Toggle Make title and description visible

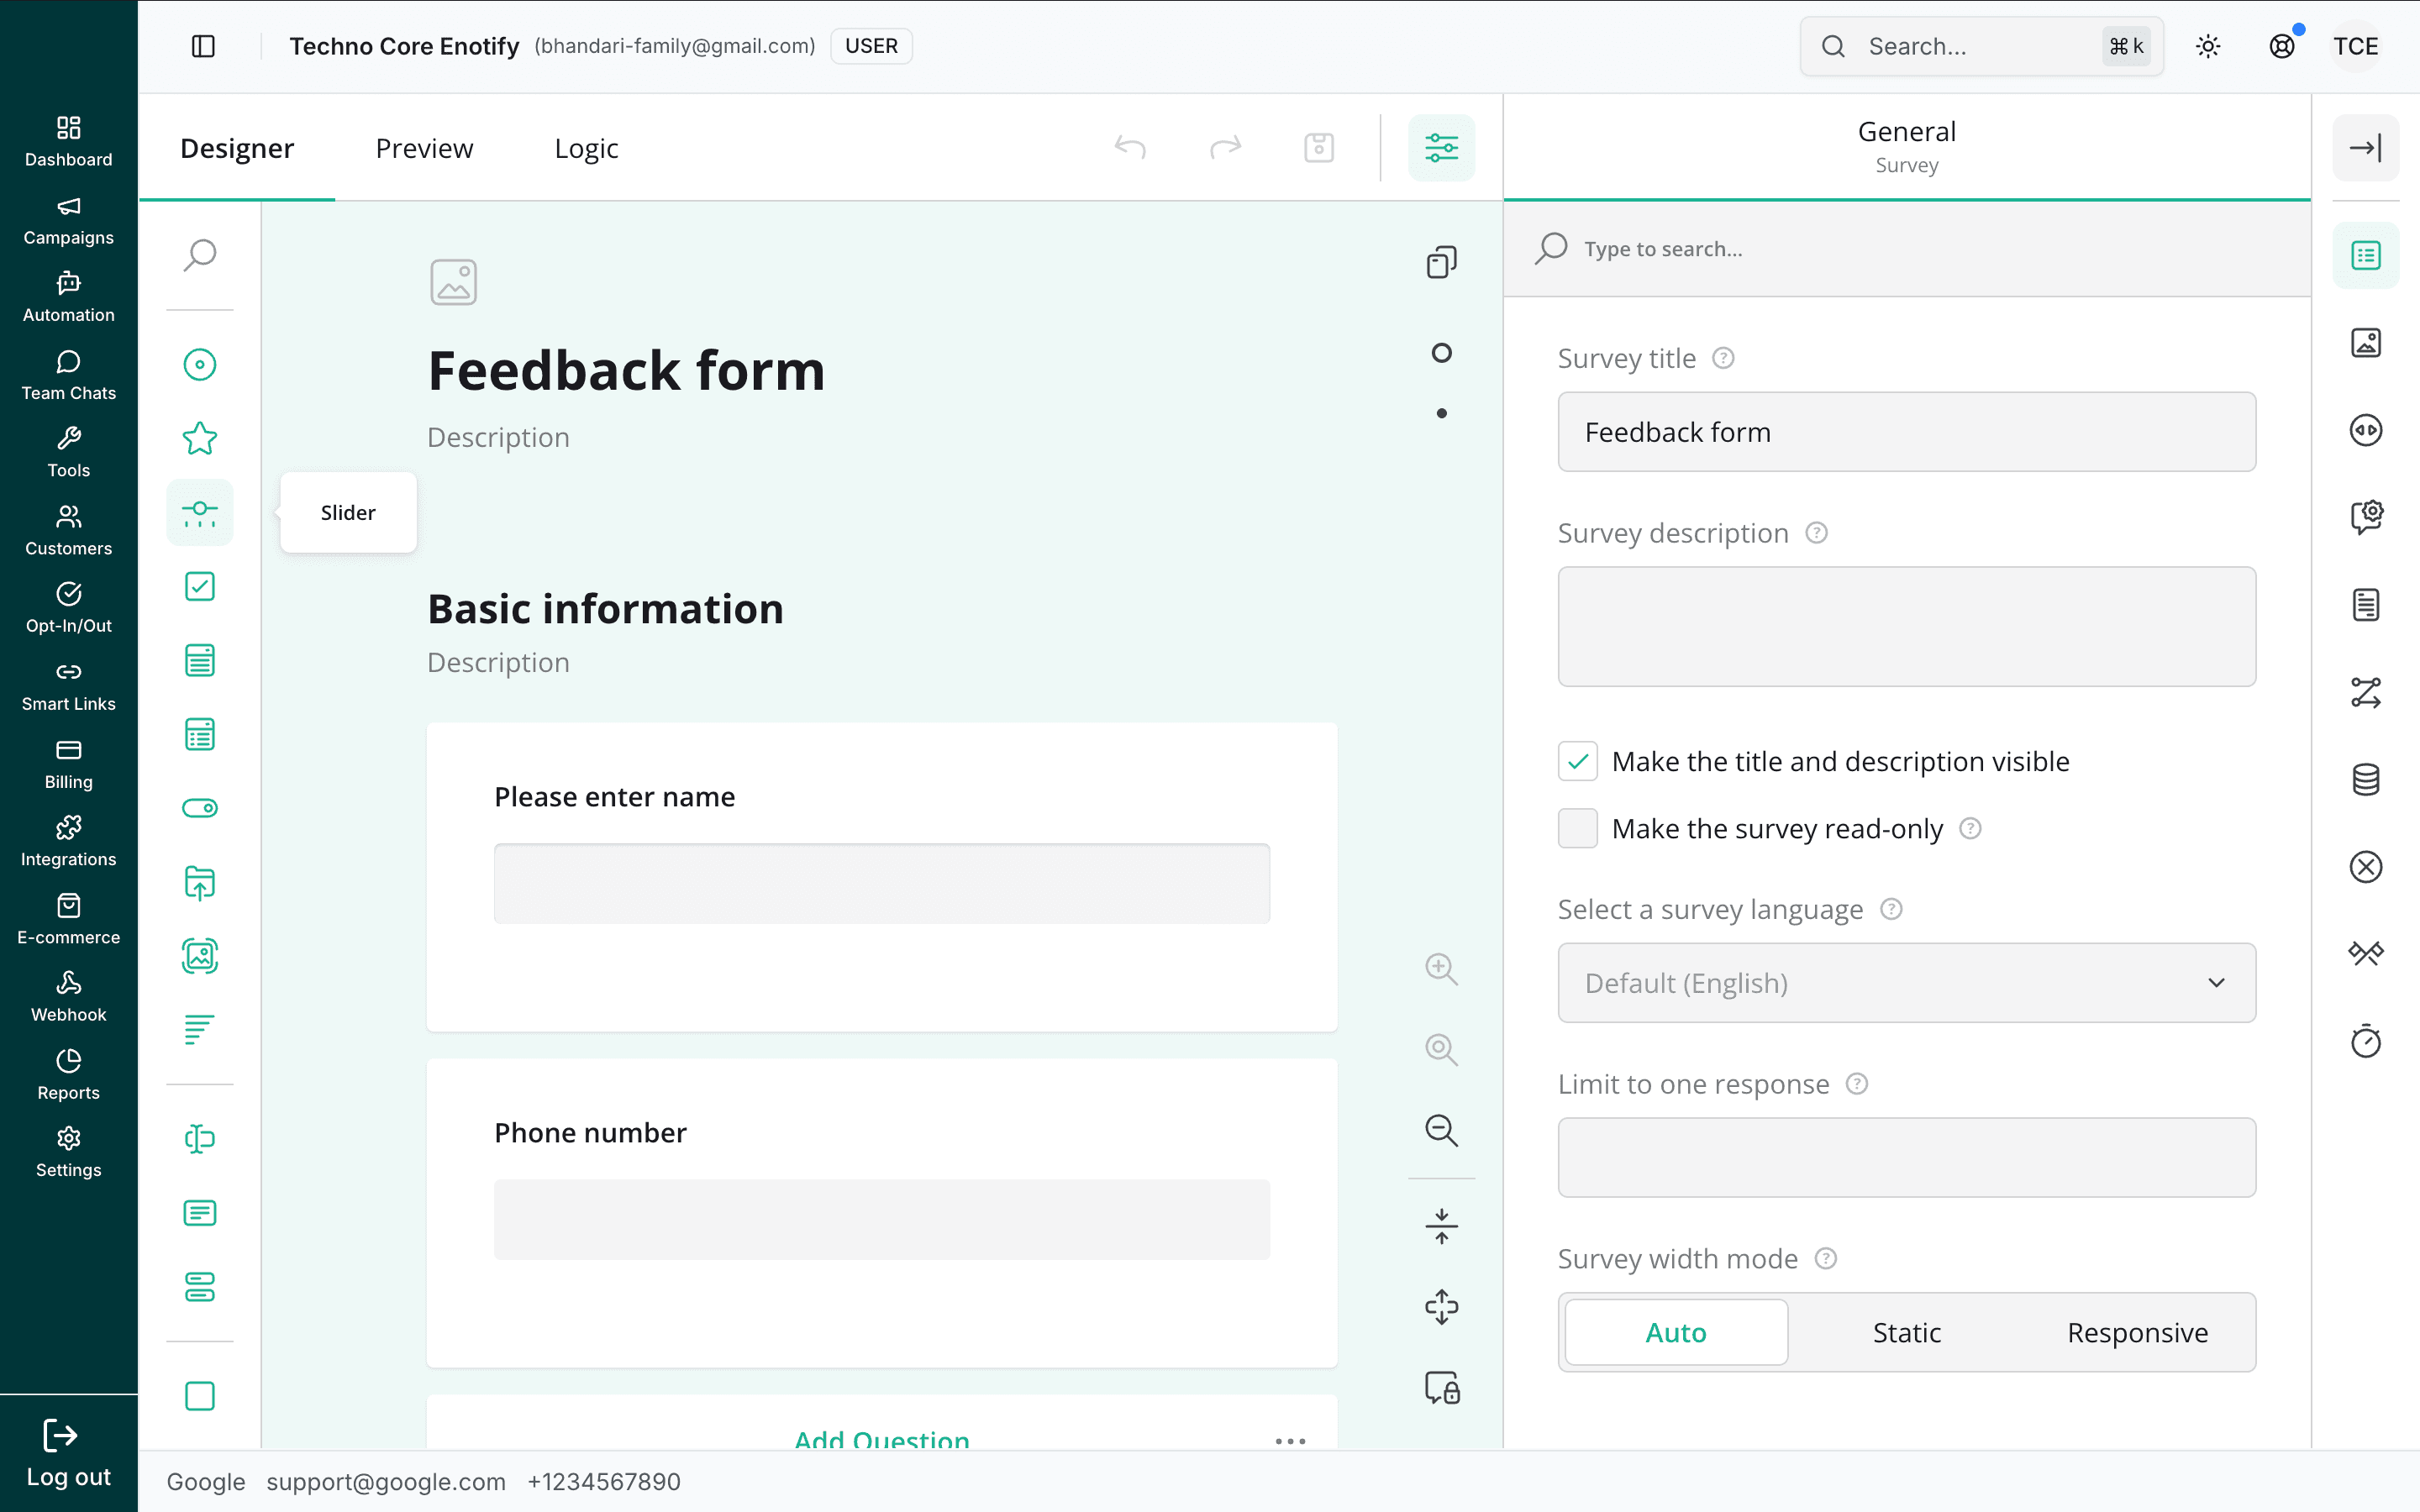pos(1577,761)
